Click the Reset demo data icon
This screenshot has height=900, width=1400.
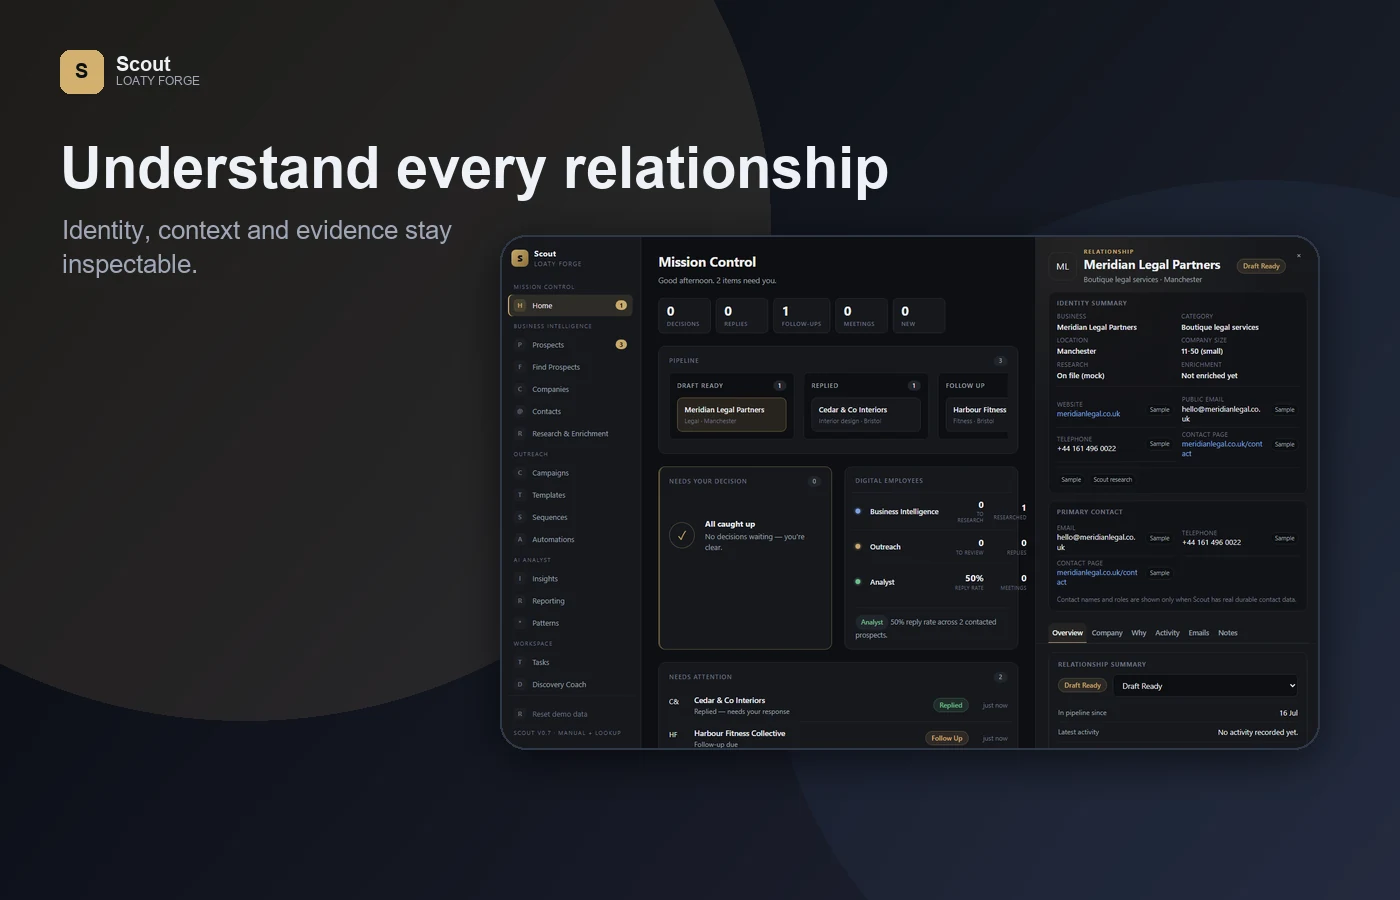(520, 714)
